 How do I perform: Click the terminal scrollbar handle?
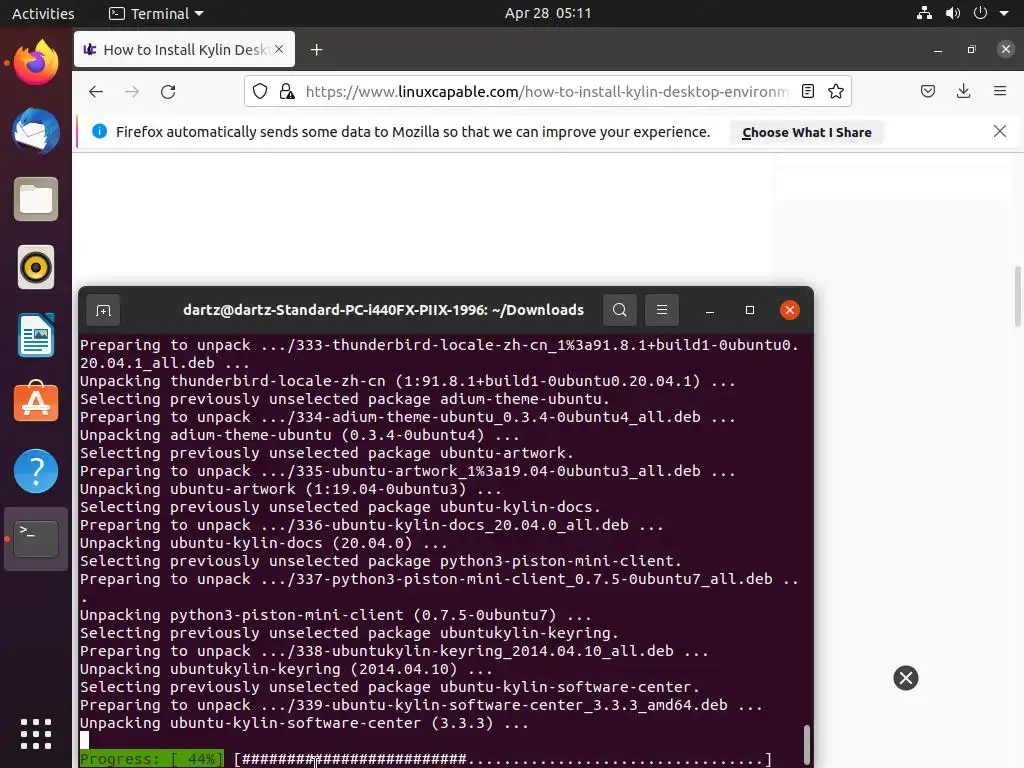[x=807, y=744]
